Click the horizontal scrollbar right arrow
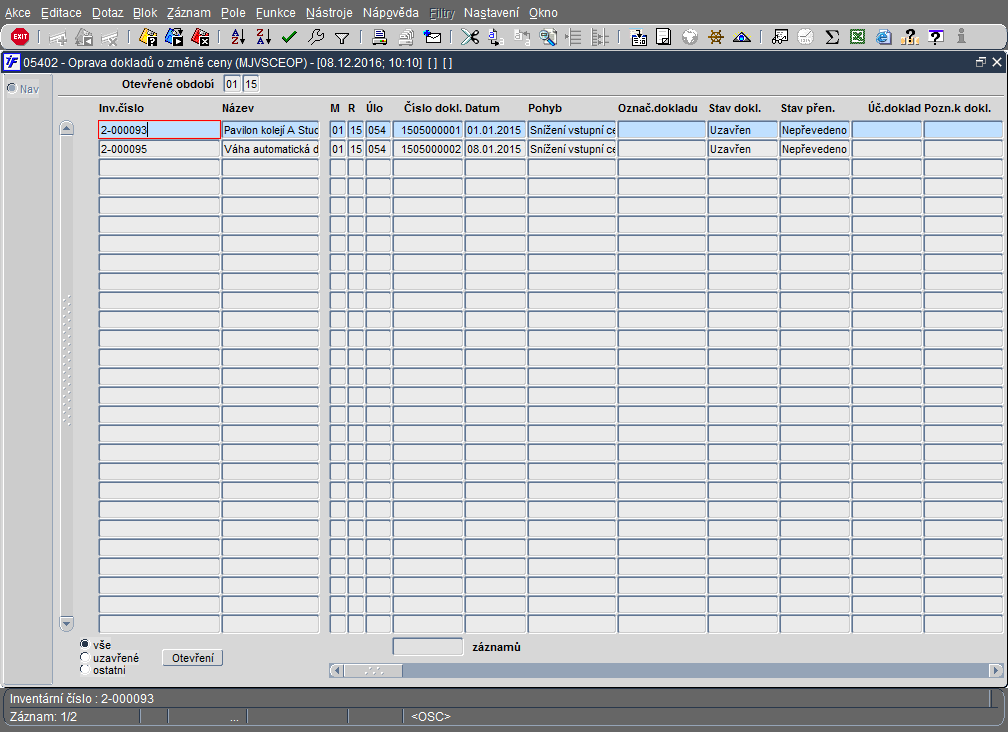The height and width of the screenshot is (732, 1008). [996, 670]
